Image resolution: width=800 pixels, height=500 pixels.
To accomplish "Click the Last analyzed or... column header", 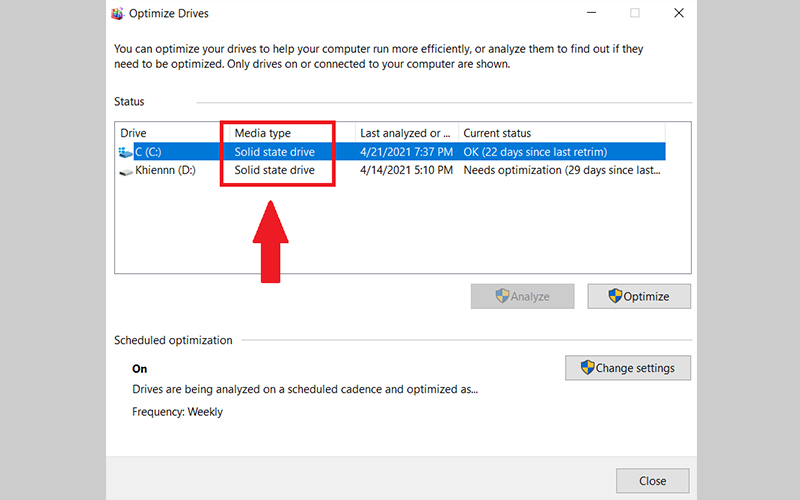I will click(x=405, y=133).
